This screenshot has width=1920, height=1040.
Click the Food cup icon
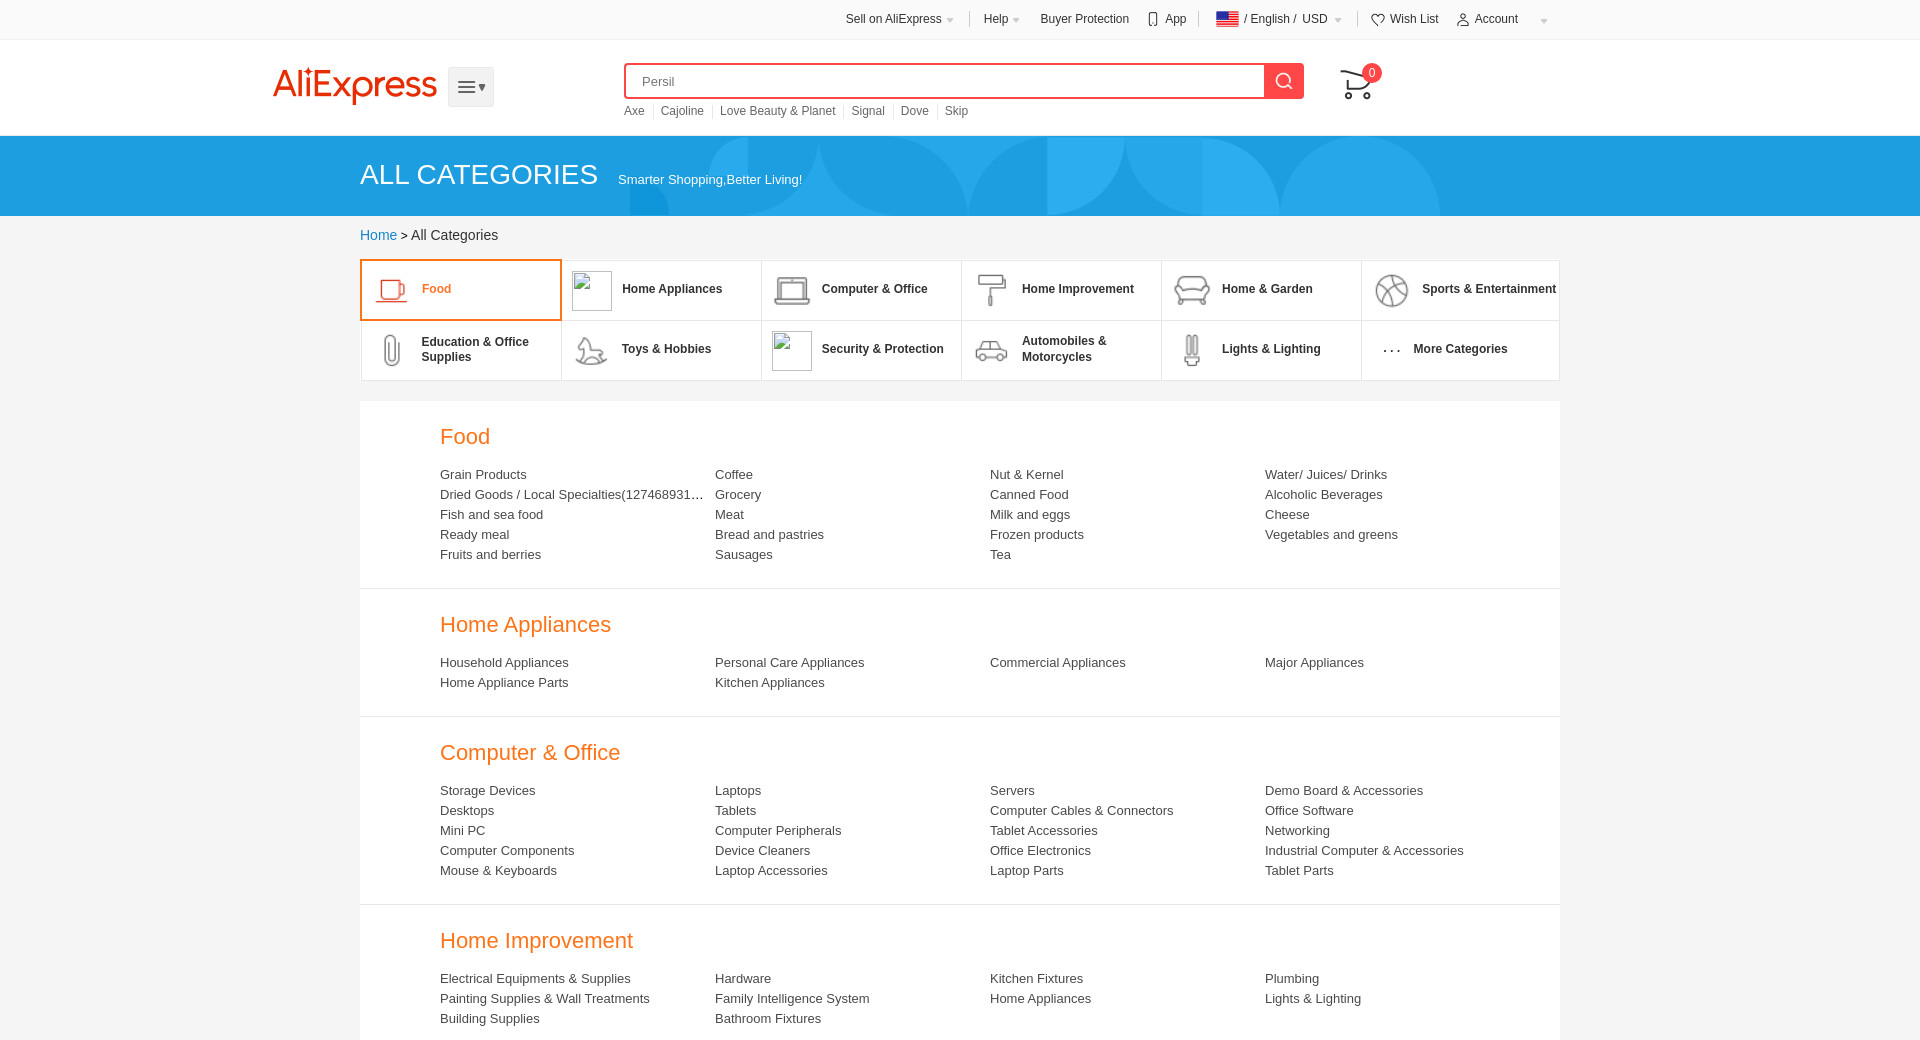pyautogui.click(x=391, y=290)
